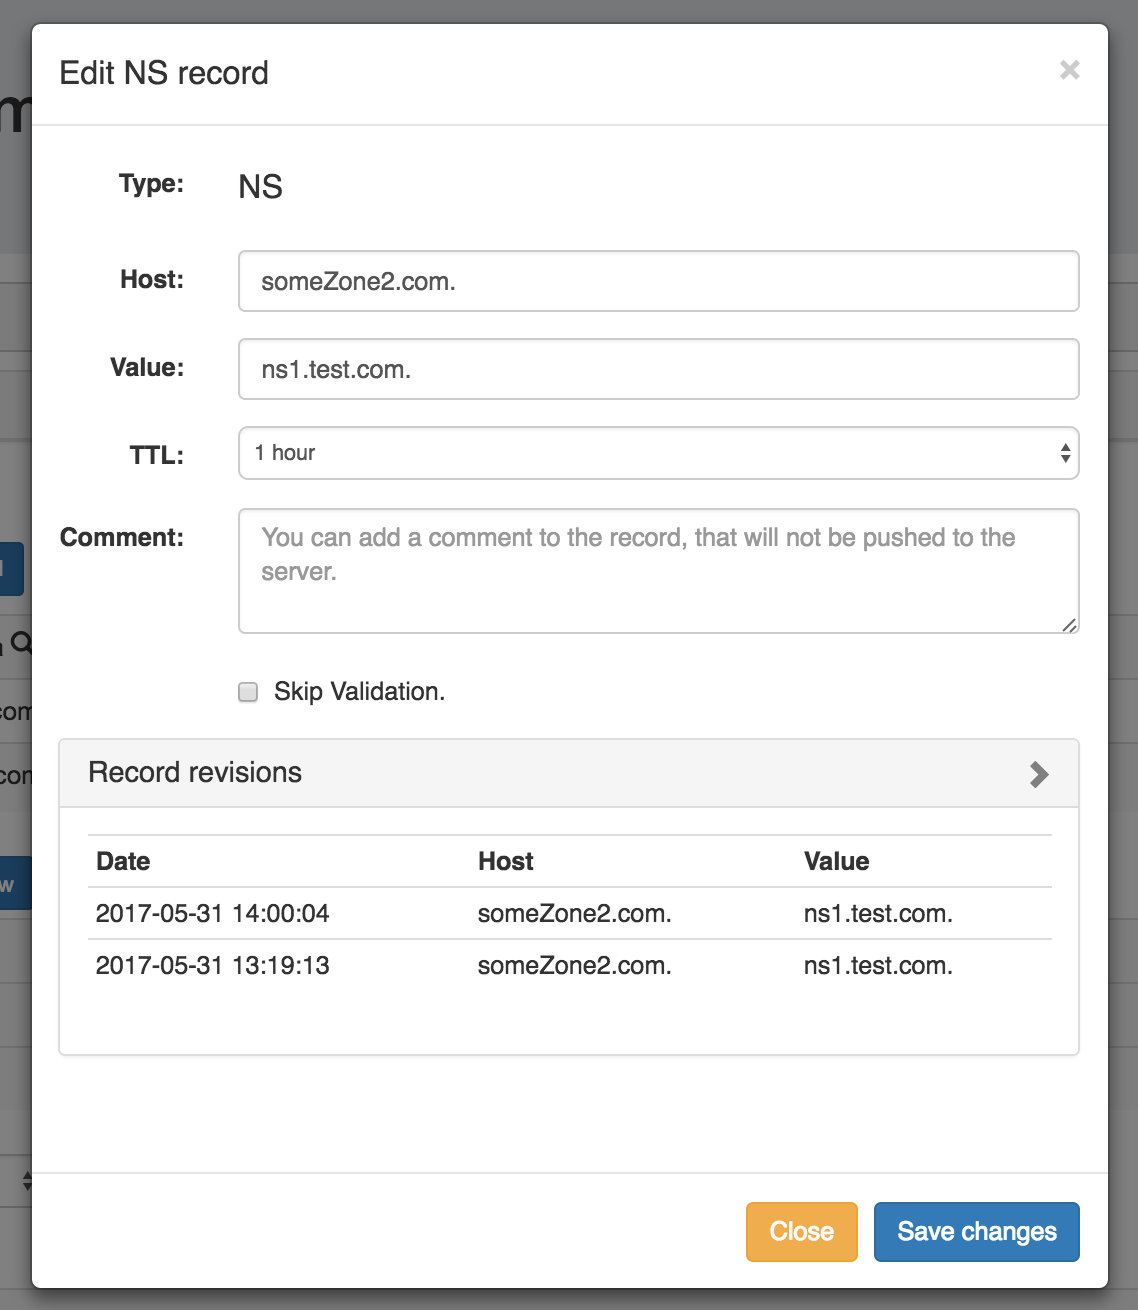Click the magnifier search icon behind the dialog
Viewport: 1138px width, 1310px height.
coord(21,643)
